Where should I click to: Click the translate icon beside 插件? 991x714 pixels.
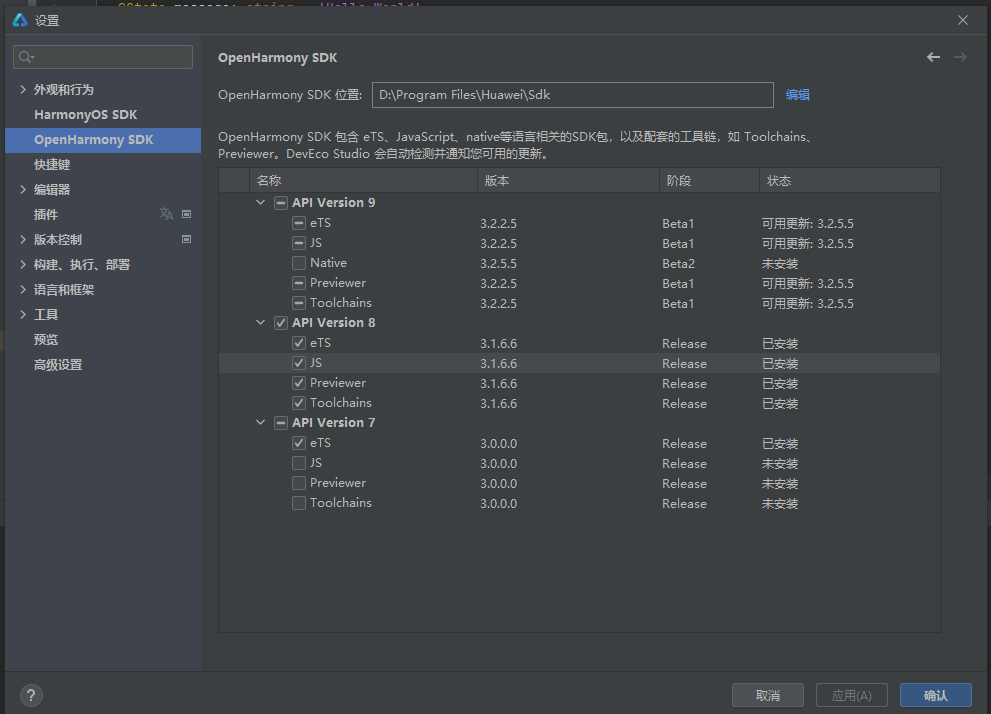click(166, 214)
